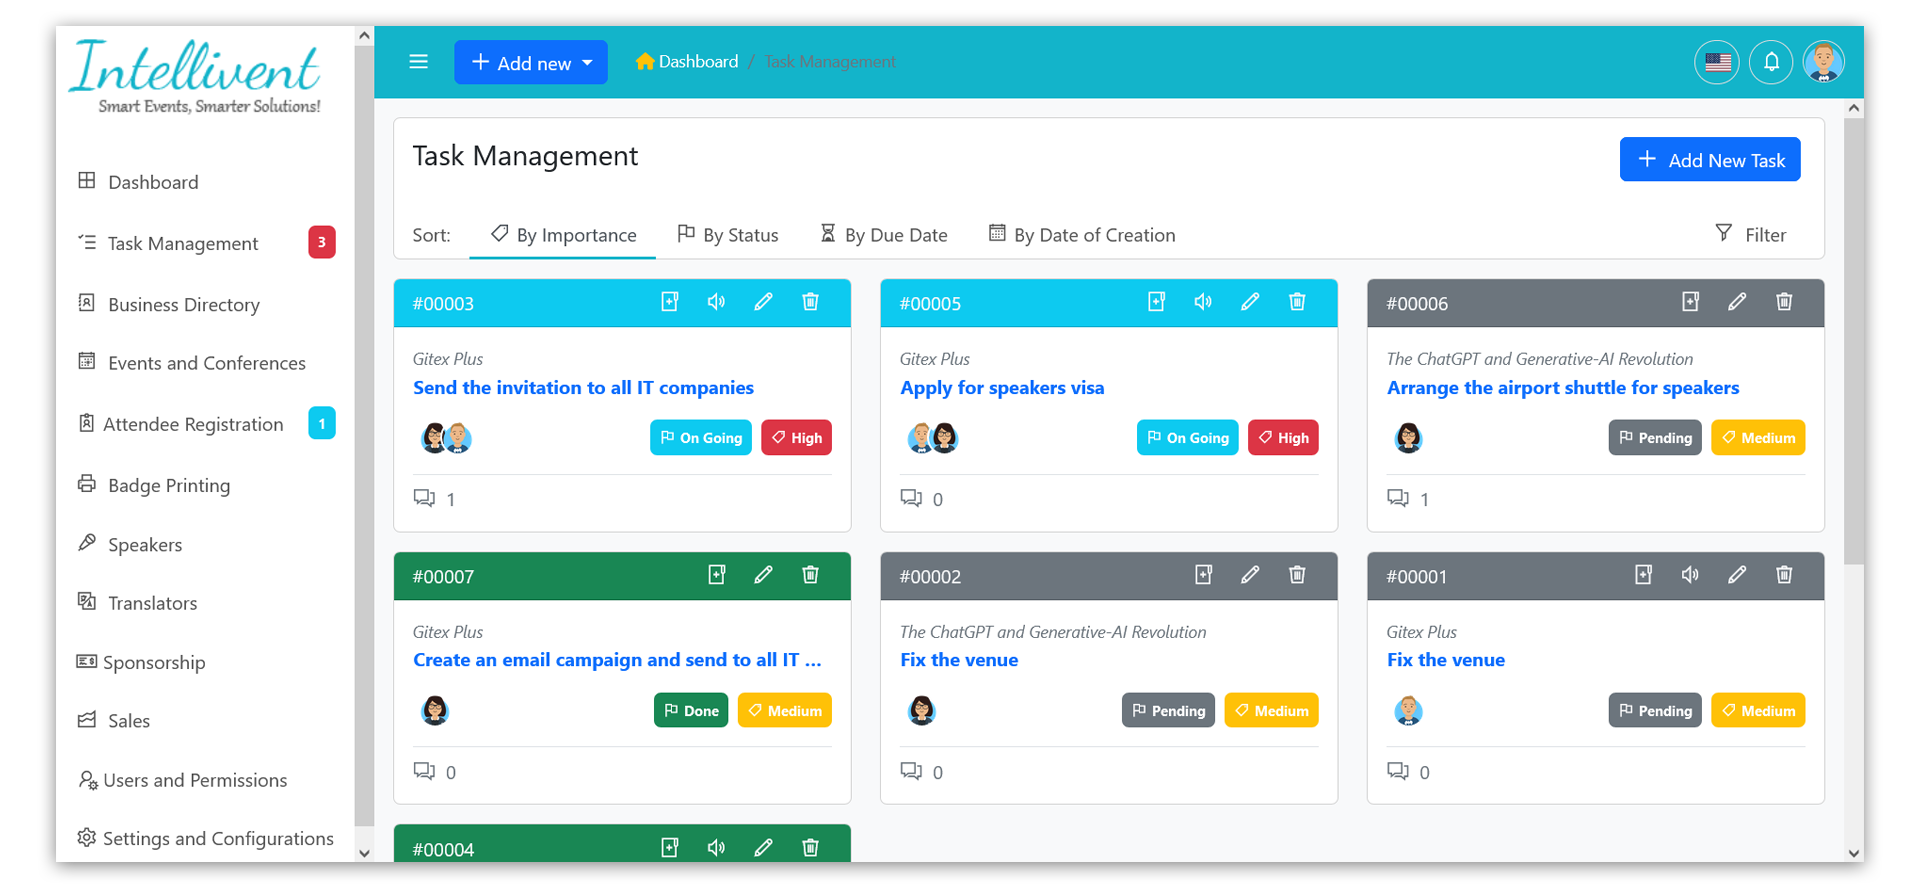Click the On Going status badge on #00003
The image size is (1920, 888).
pyautogui.click(x=701, y=438)
